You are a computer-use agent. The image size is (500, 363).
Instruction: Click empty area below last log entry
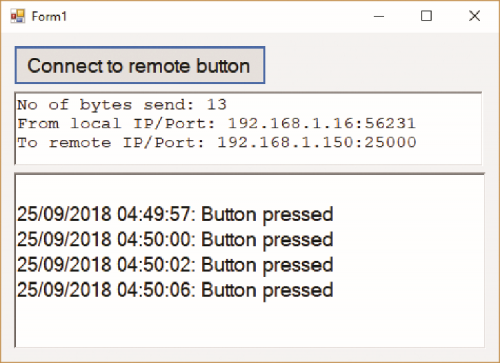tap(249, 323)
